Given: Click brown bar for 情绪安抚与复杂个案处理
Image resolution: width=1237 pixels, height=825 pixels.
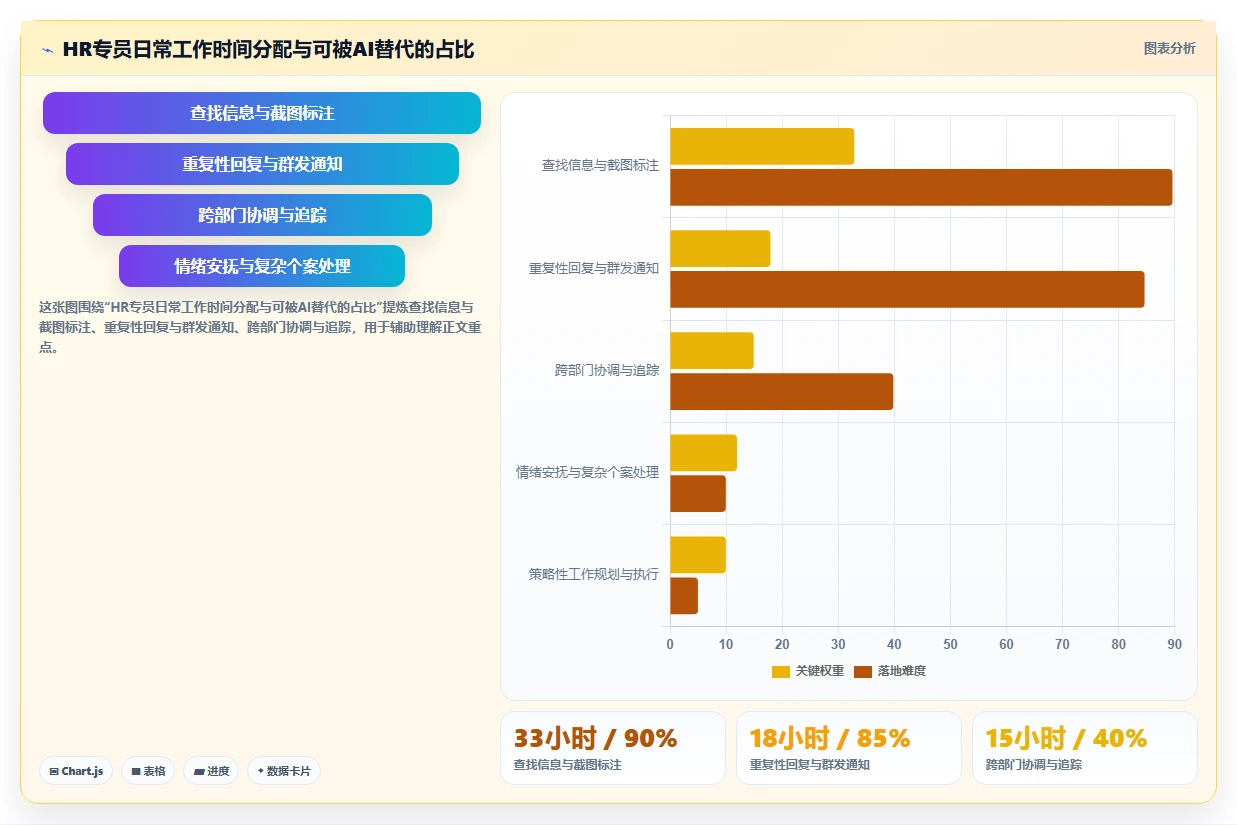Looking at the screenshot, I should (x=698, y=494).
